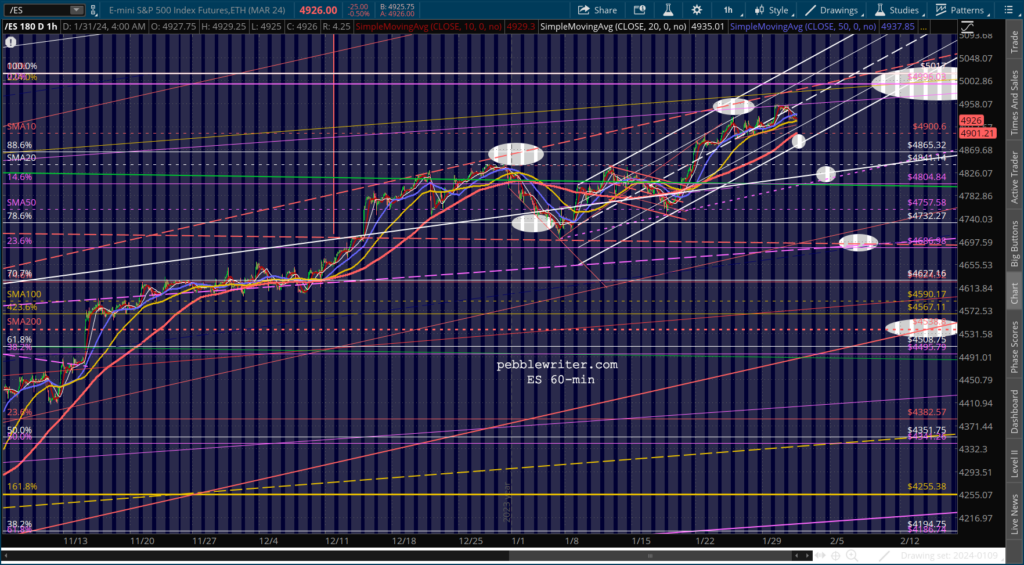
Task: Click the 1/22 date on the time axis
Action: (x=704, y=541)
